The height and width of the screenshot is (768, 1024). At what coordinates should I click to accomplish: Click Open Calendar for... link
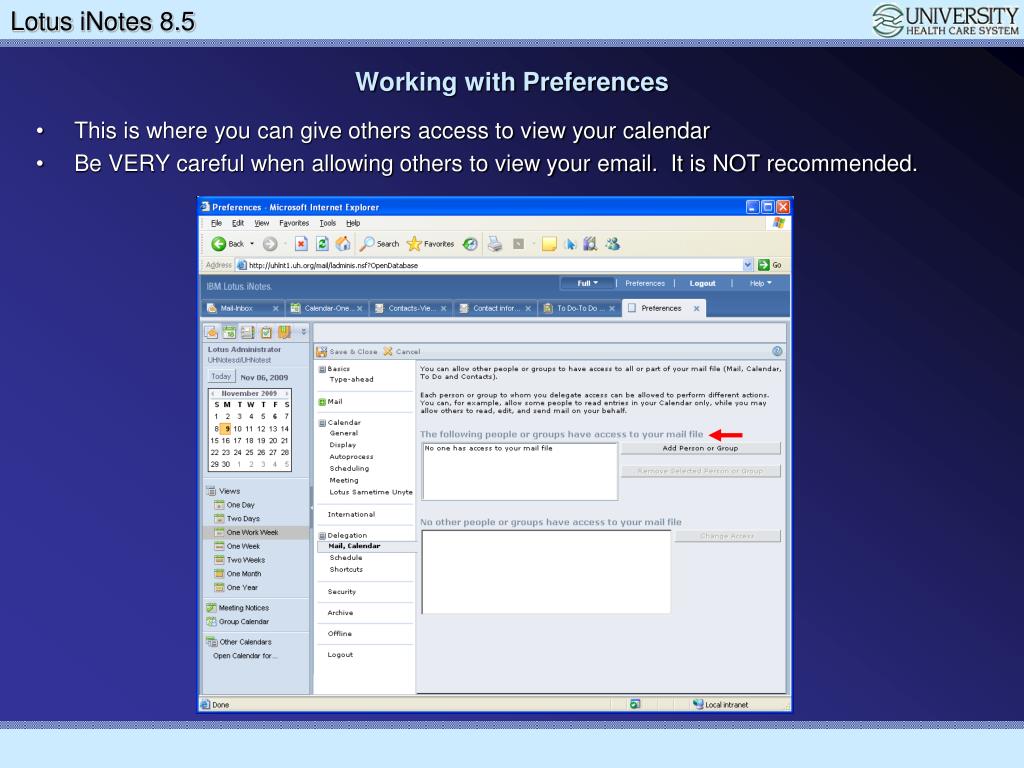point(246,656)
